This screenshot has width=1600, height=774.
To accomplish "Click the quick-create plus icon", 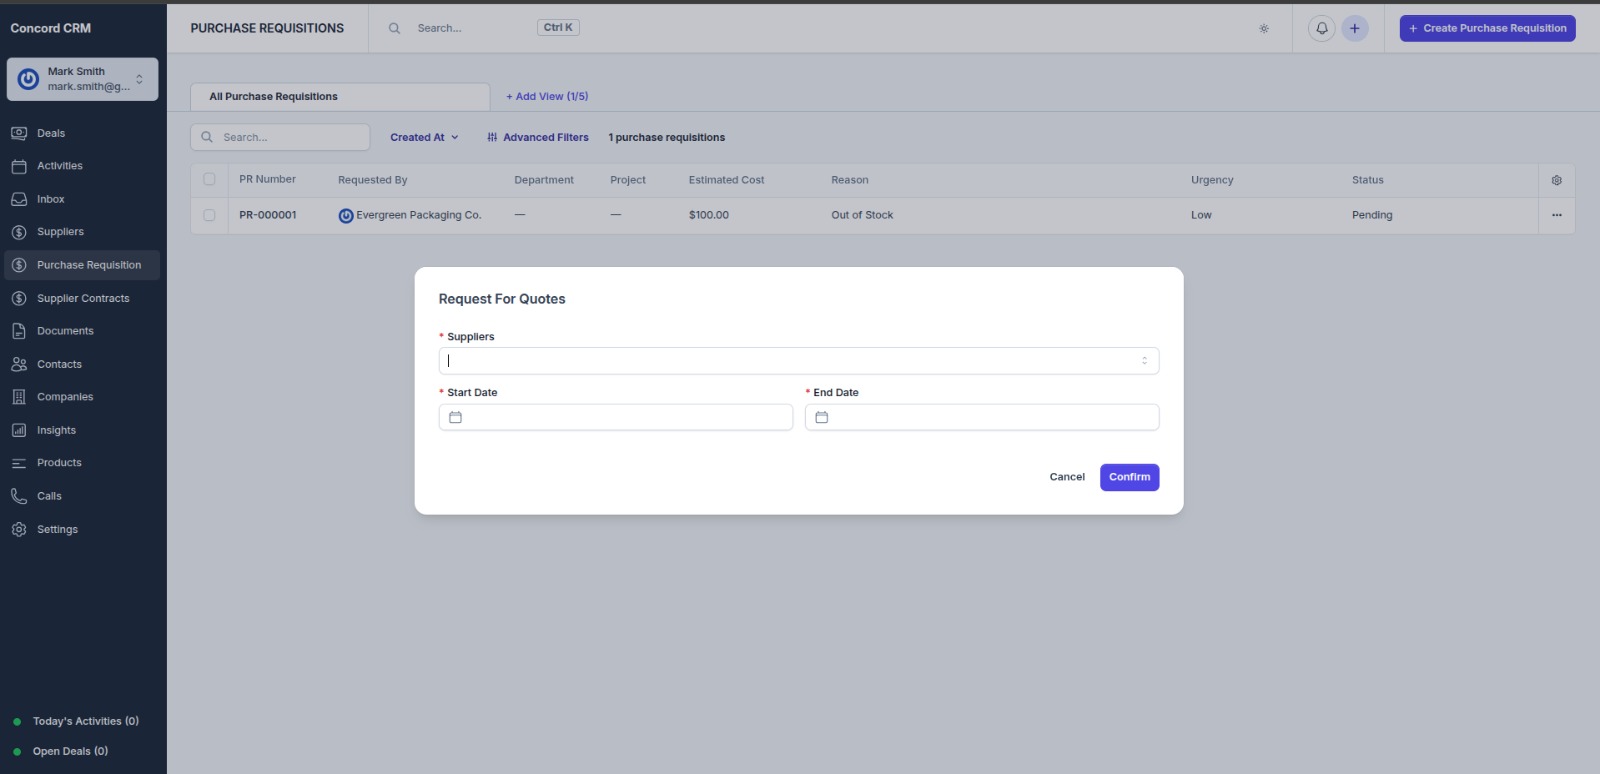I will point(1354,28).
